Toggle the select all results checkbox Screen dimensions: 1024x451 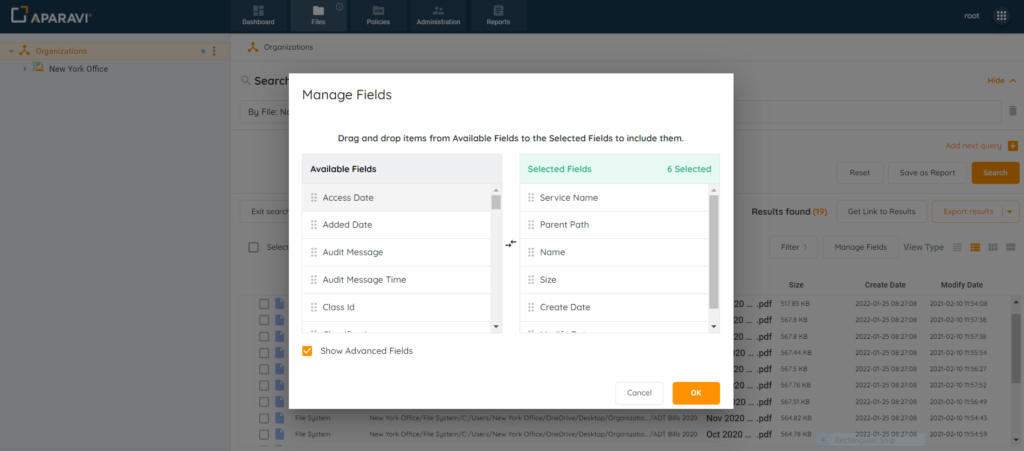[254, 247]
